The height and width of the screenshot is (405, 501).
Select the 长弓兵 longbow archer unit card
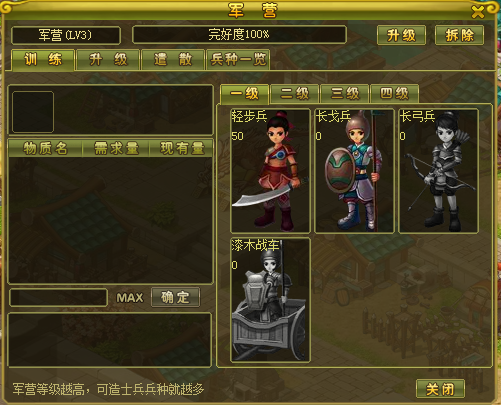click(x=439, y=170)
